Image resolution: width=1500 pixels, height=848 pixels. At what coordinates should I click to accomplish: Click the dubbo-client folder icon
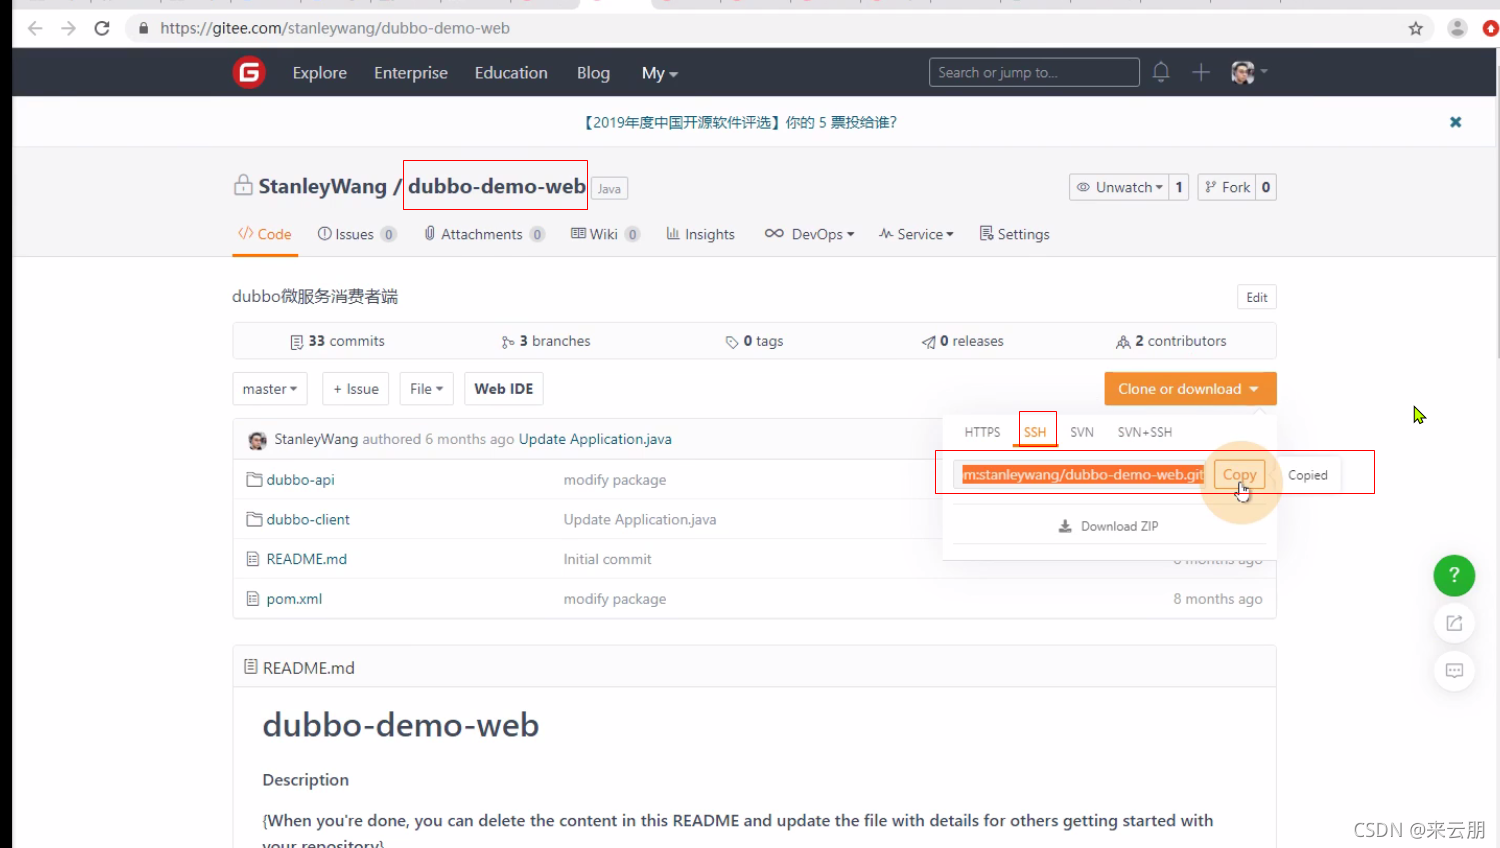pos(254,519)
